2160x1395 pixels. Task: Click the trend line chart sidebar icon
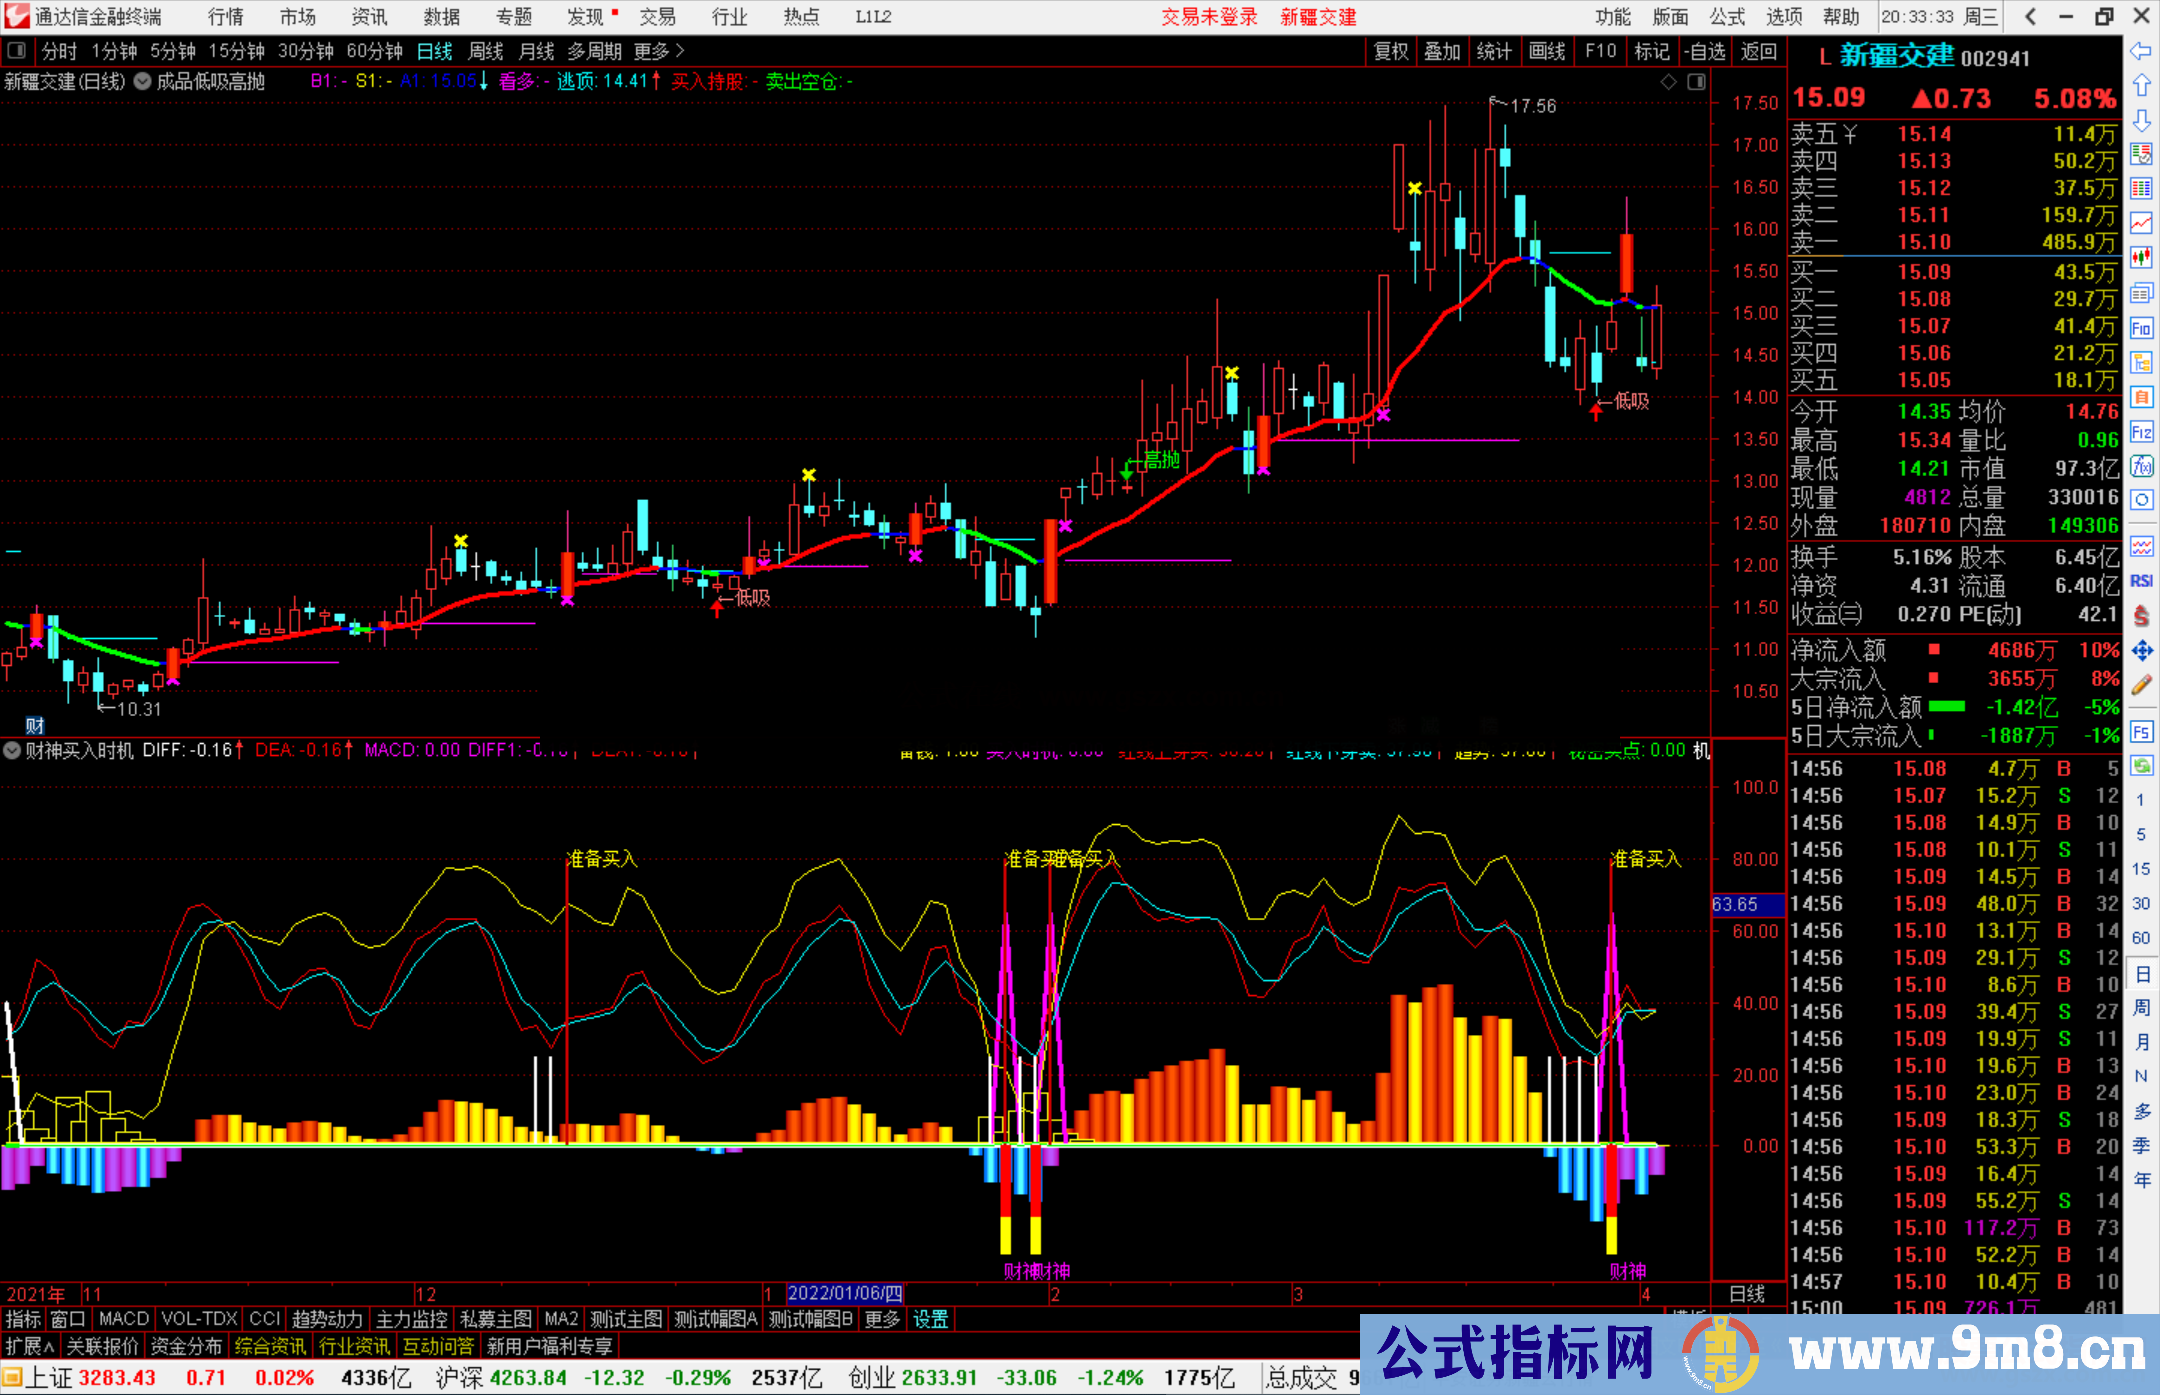(x=2141, y=223)
